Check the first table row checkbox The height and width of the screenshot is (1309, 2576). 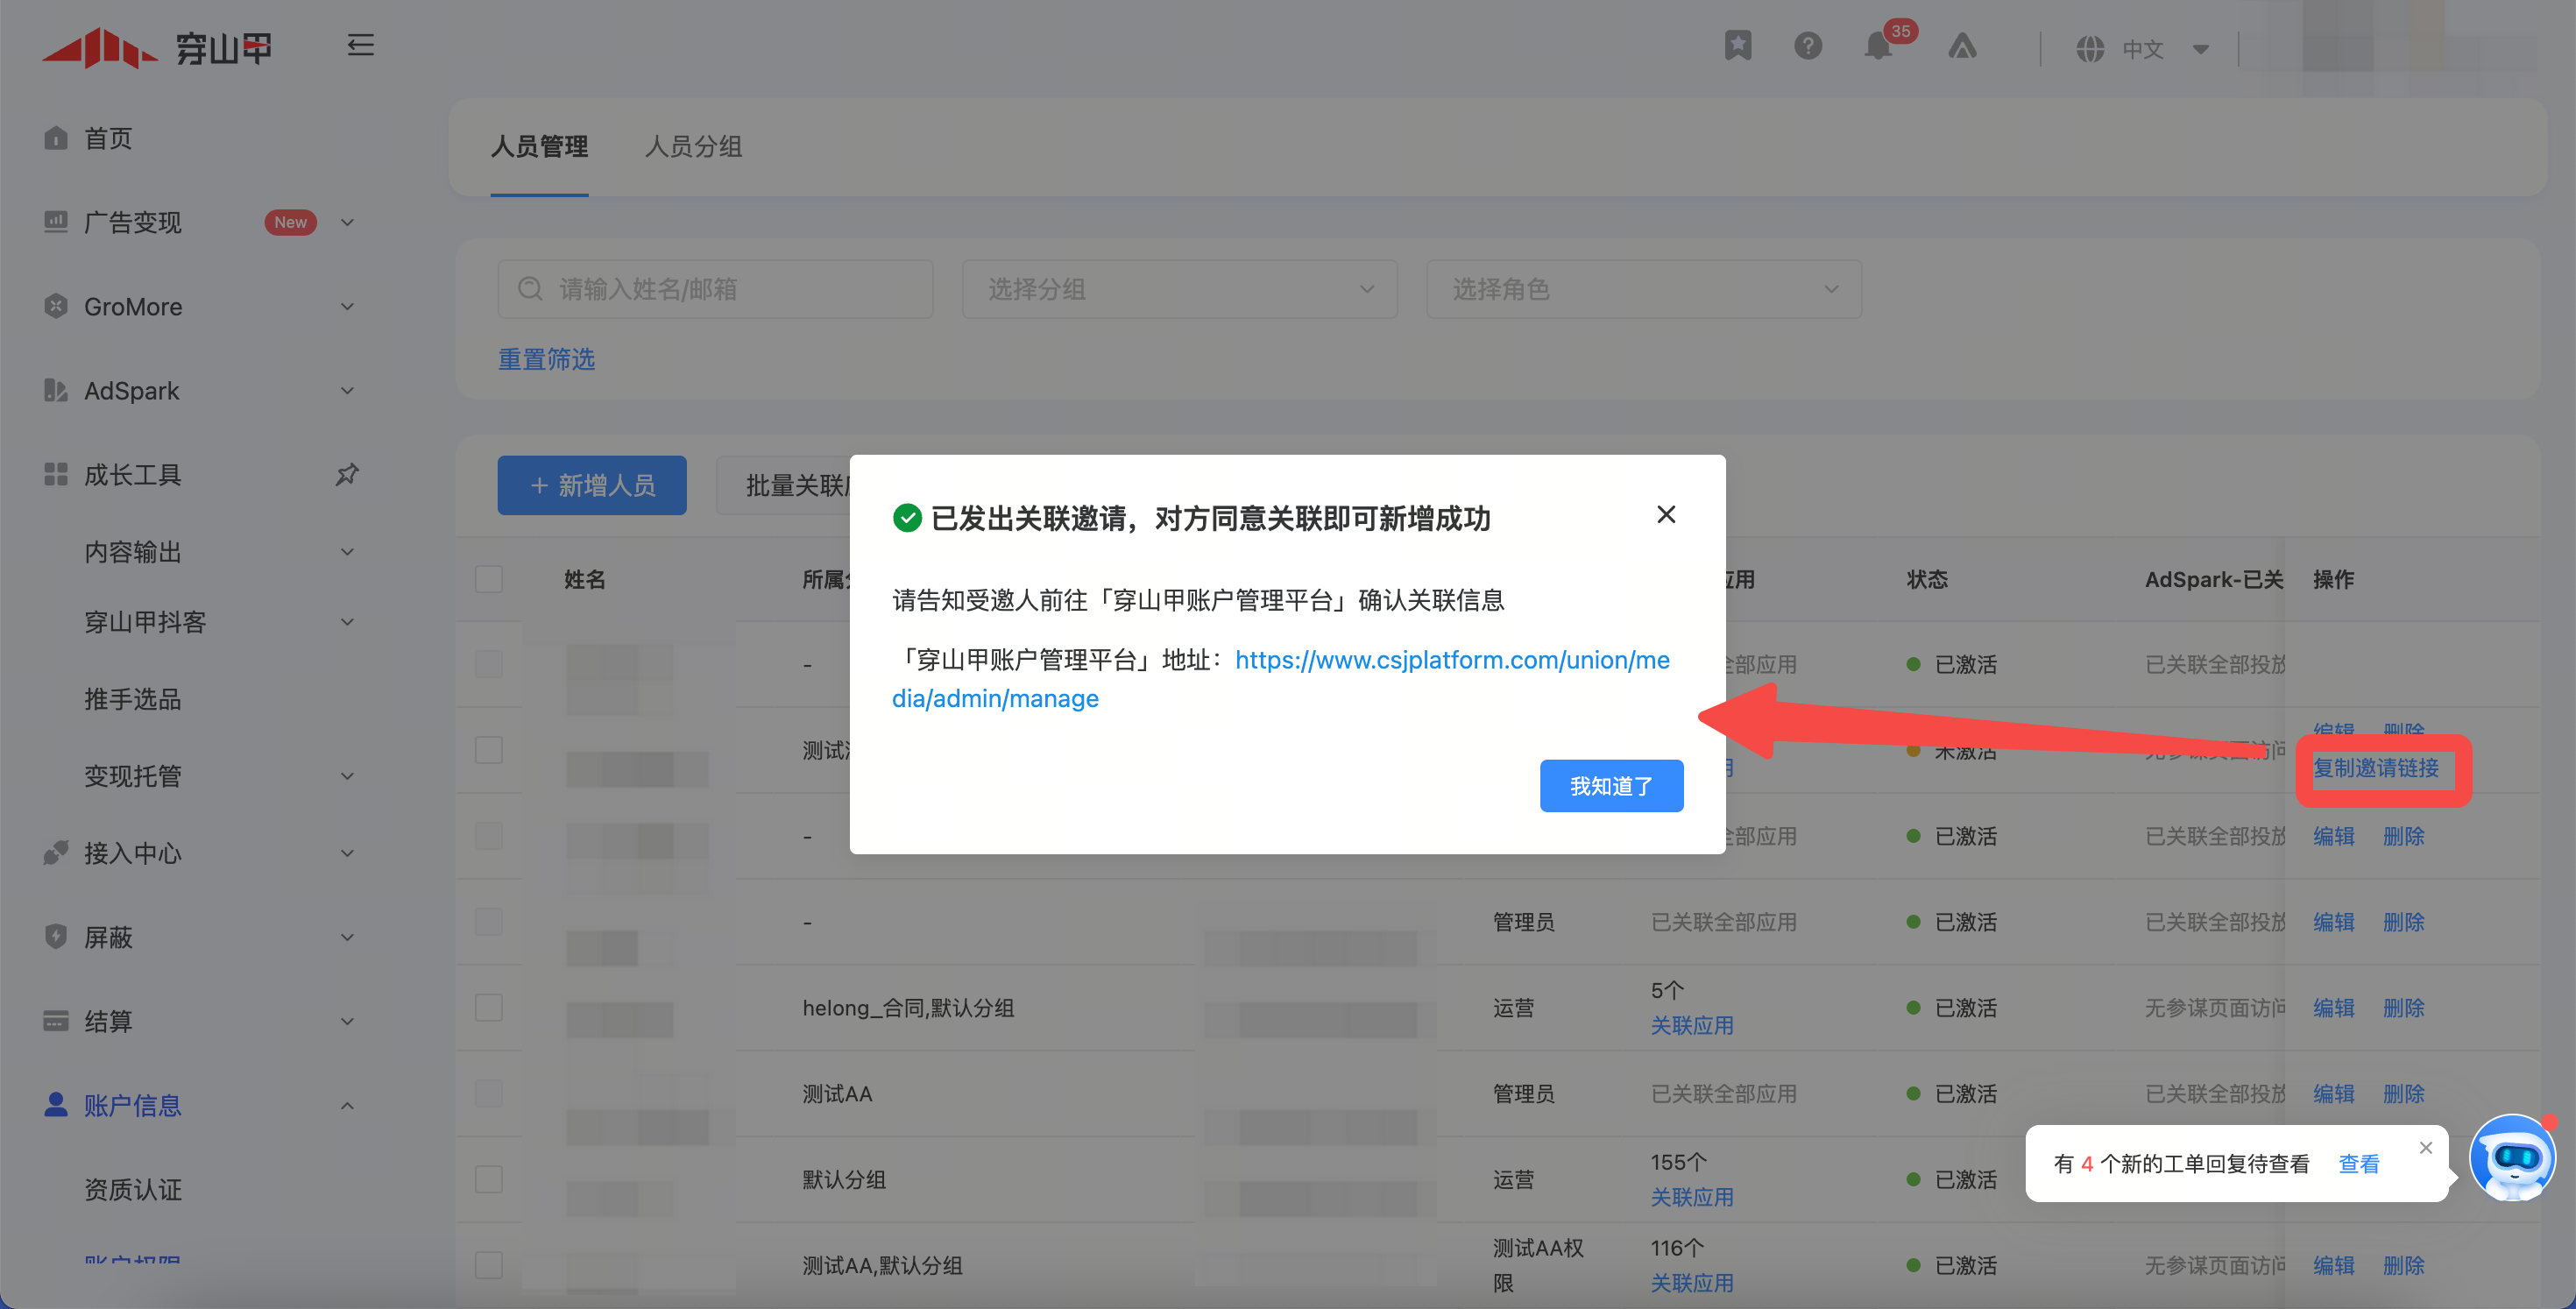coord(489,664)
